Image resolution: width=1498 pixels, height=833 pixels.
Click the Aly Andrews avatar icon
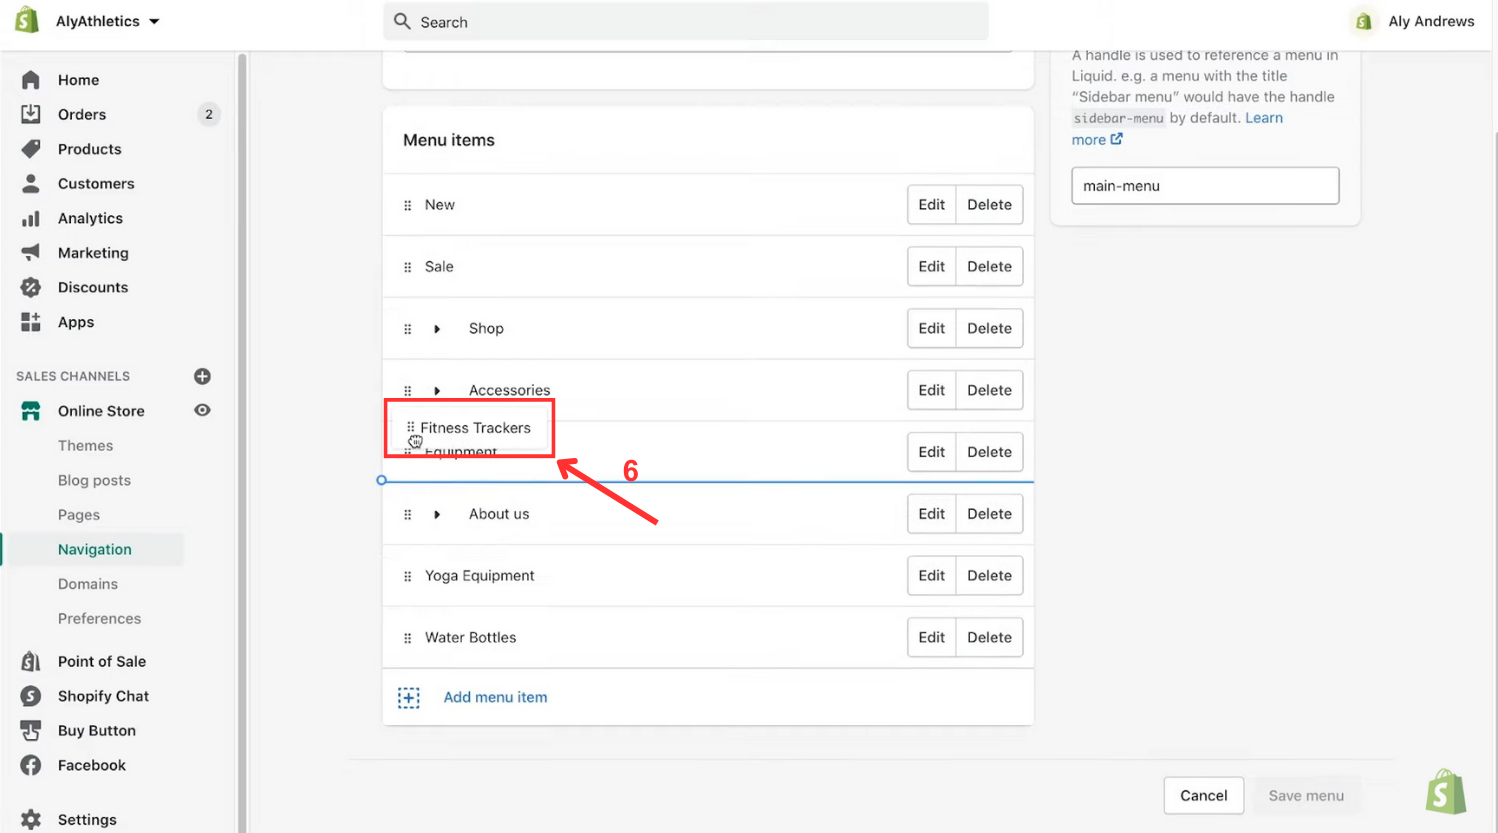click(1363, 21)
